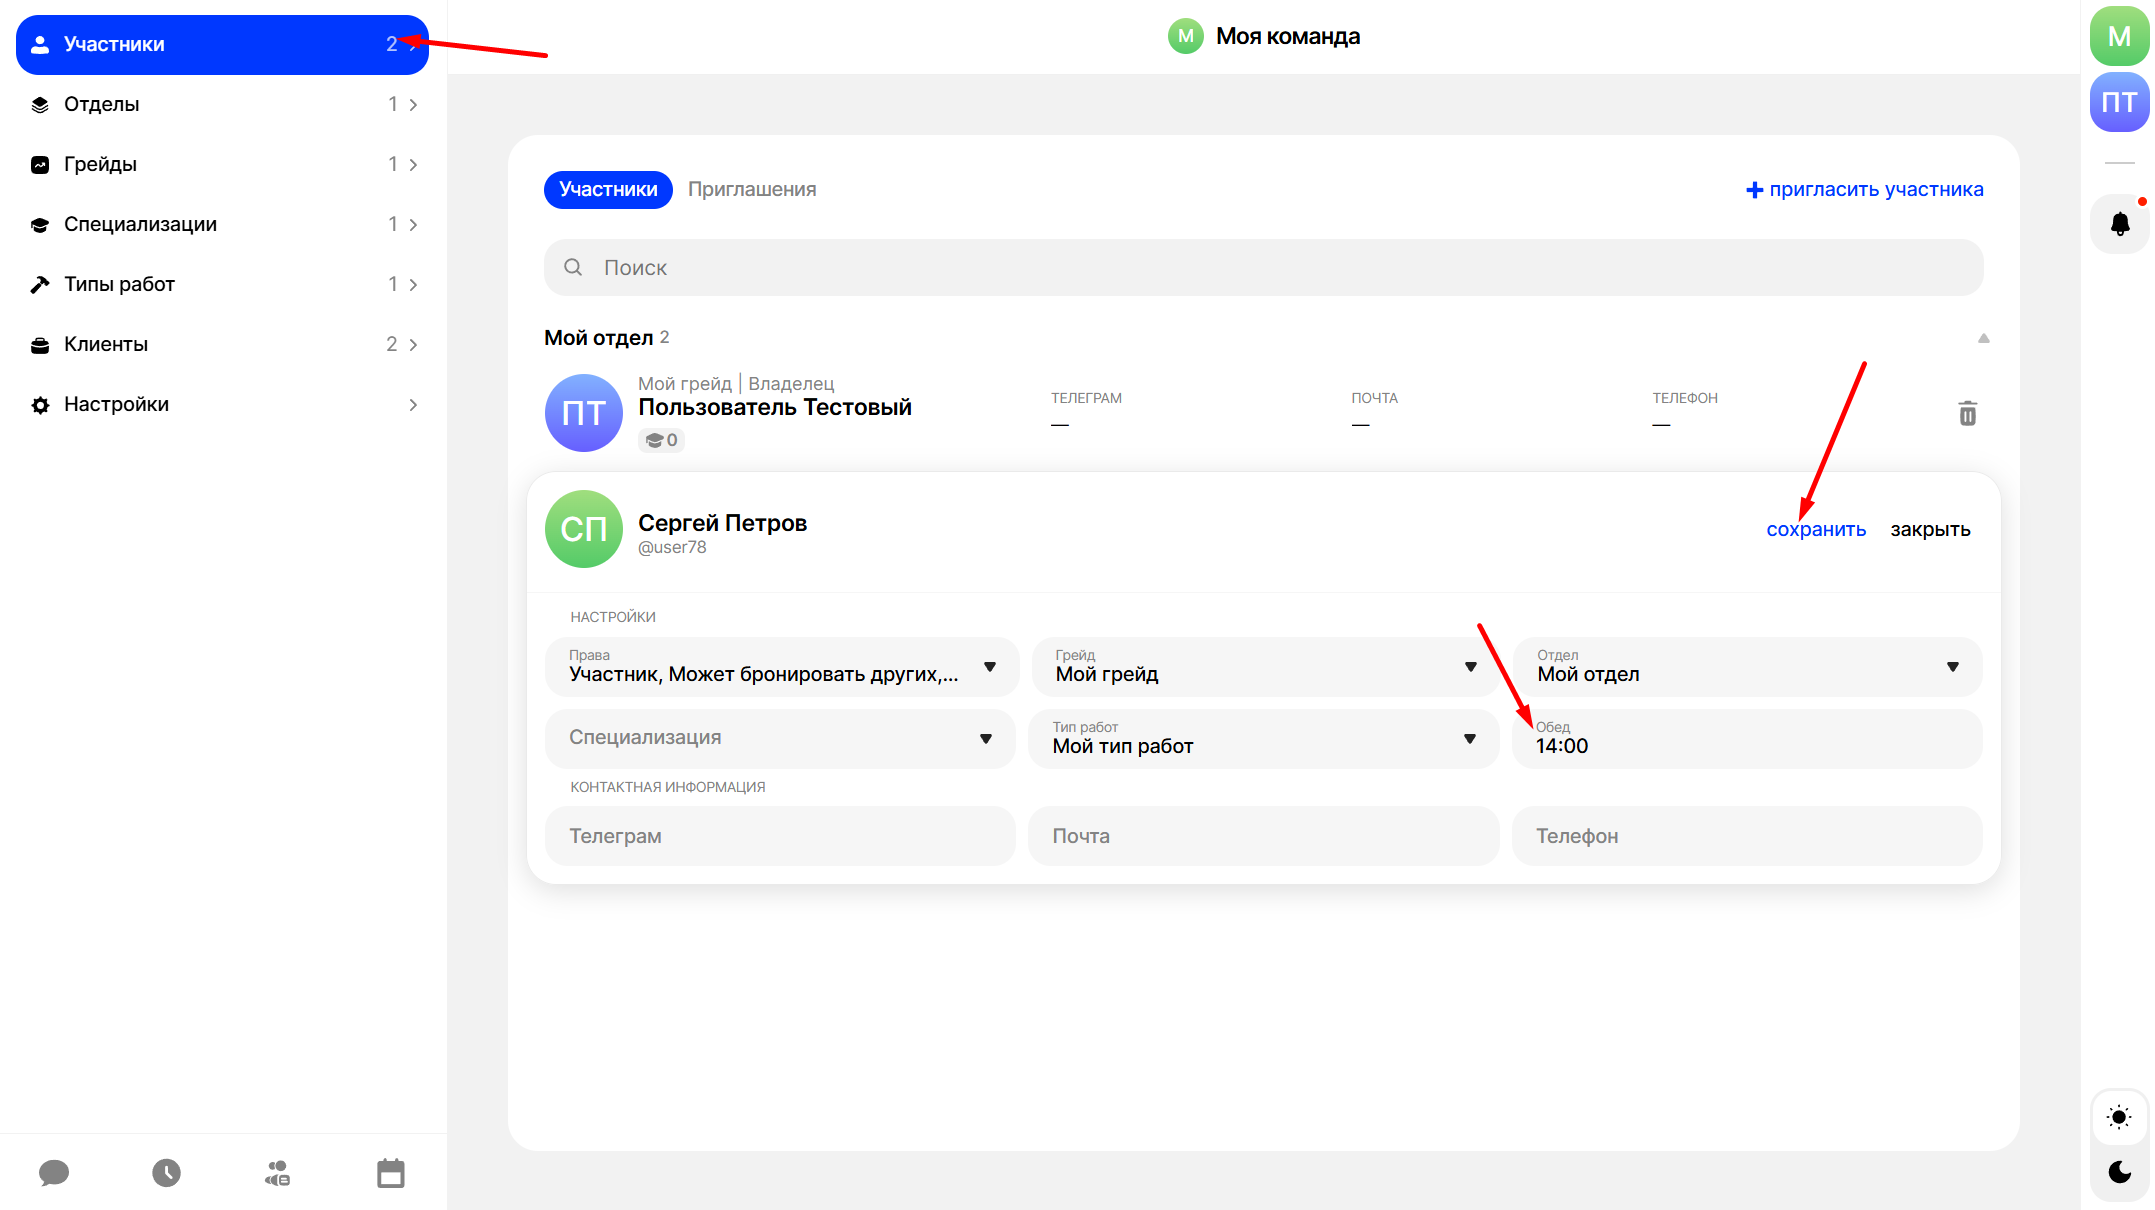The height and width of the screenshot is (1210, 2155).
Task: Open Клиенты in the sidebar
Action: click(222, 344)
